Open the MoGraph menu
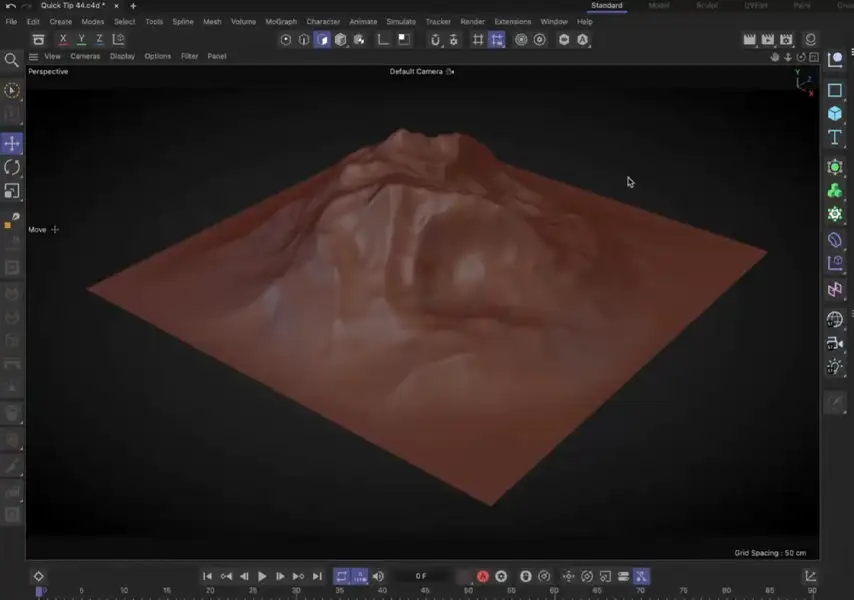This screenshot has height=600, width=854. [279, 21]
